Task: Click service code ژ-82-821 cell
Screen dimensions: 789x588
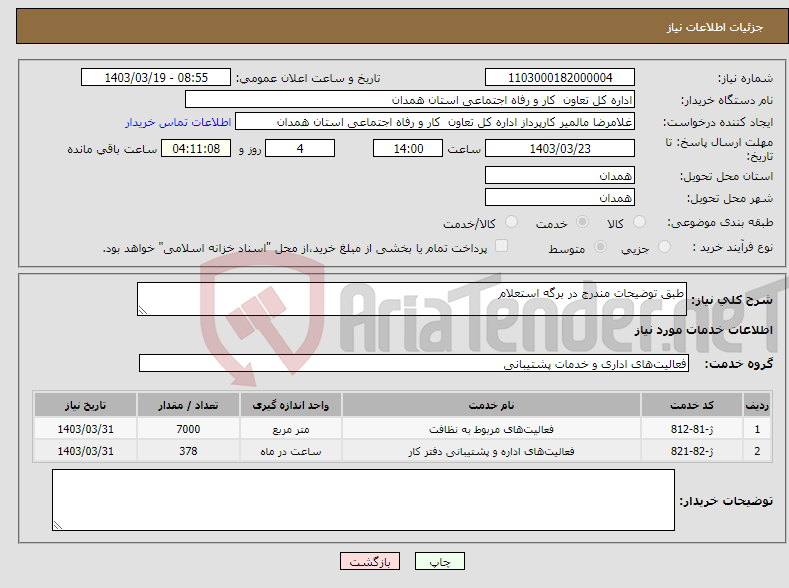Action: point(692,451)
